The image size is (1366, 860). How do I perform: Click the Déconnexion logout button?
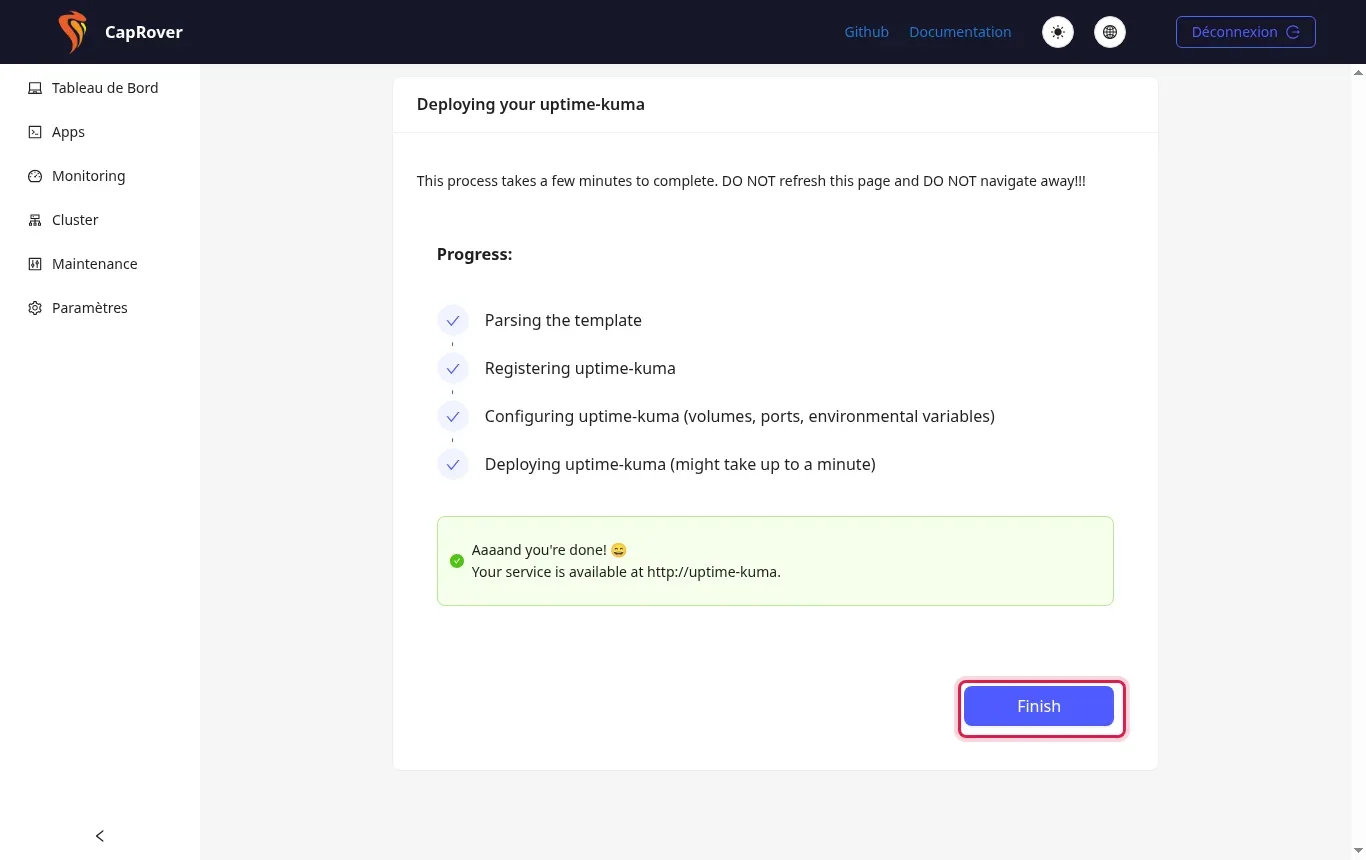click(x=1246, y=32)
